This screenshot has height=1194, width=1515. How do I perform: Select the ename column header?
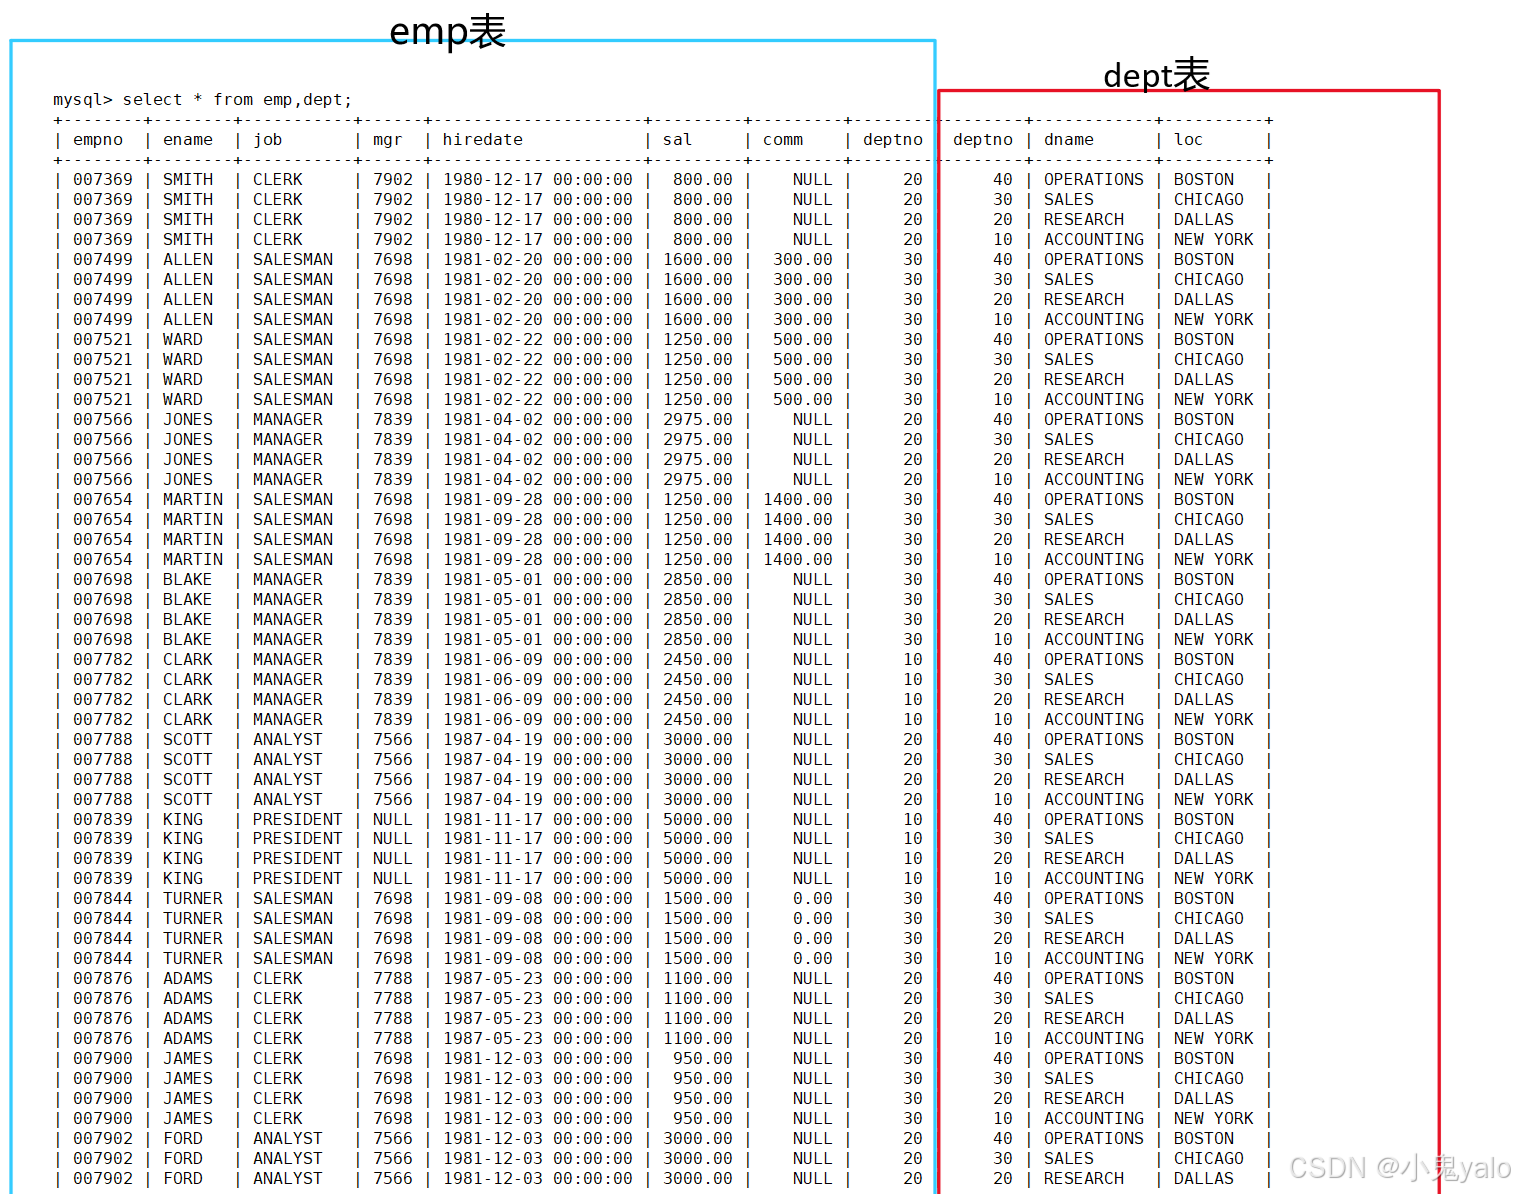(188, 140)
